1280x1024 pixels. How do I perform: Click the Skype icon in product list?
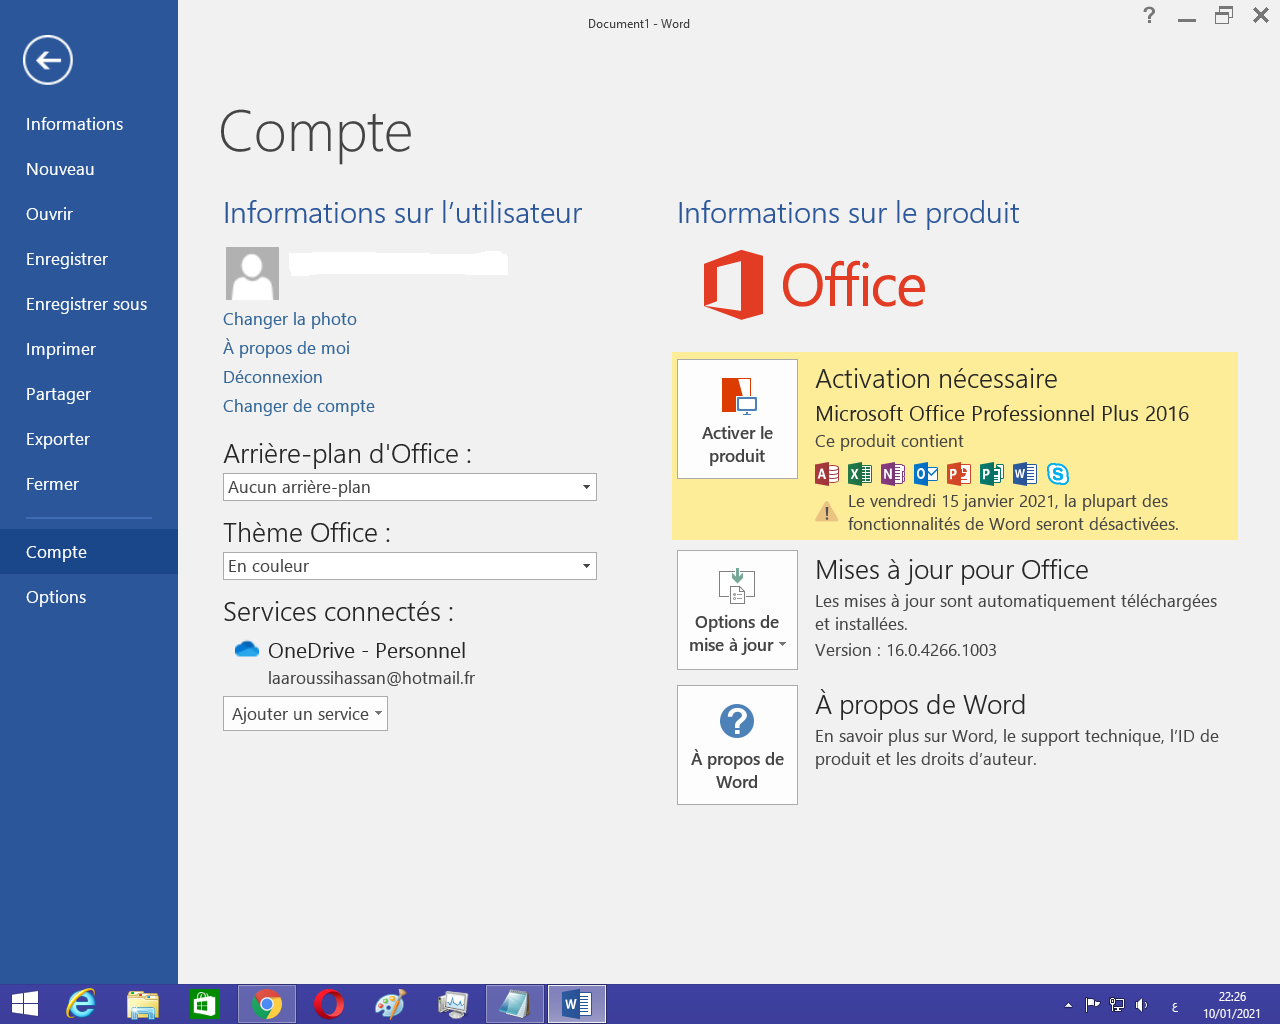pyautogui.click(x=1058, y=474)
